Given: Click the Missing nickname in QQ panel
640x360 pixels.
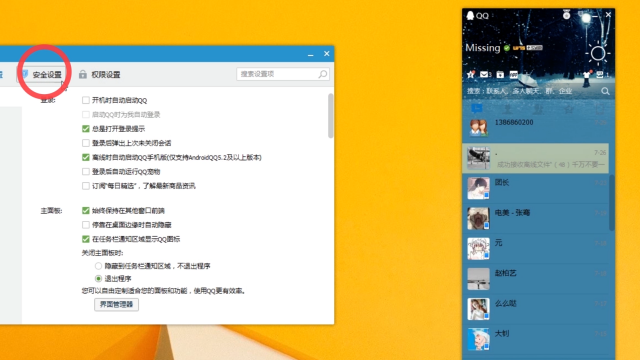Looking at the screenshot, I should (x=483, y=48).
